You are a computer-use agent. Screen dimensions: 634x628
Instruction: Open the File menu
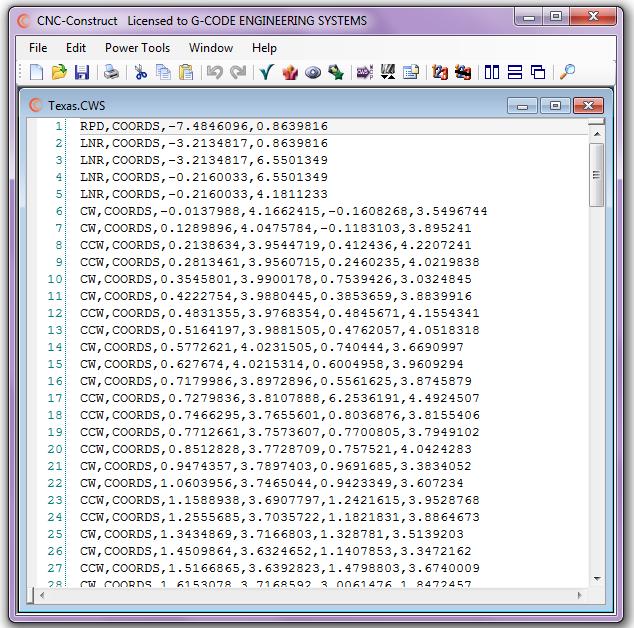(x=38, y=48)
